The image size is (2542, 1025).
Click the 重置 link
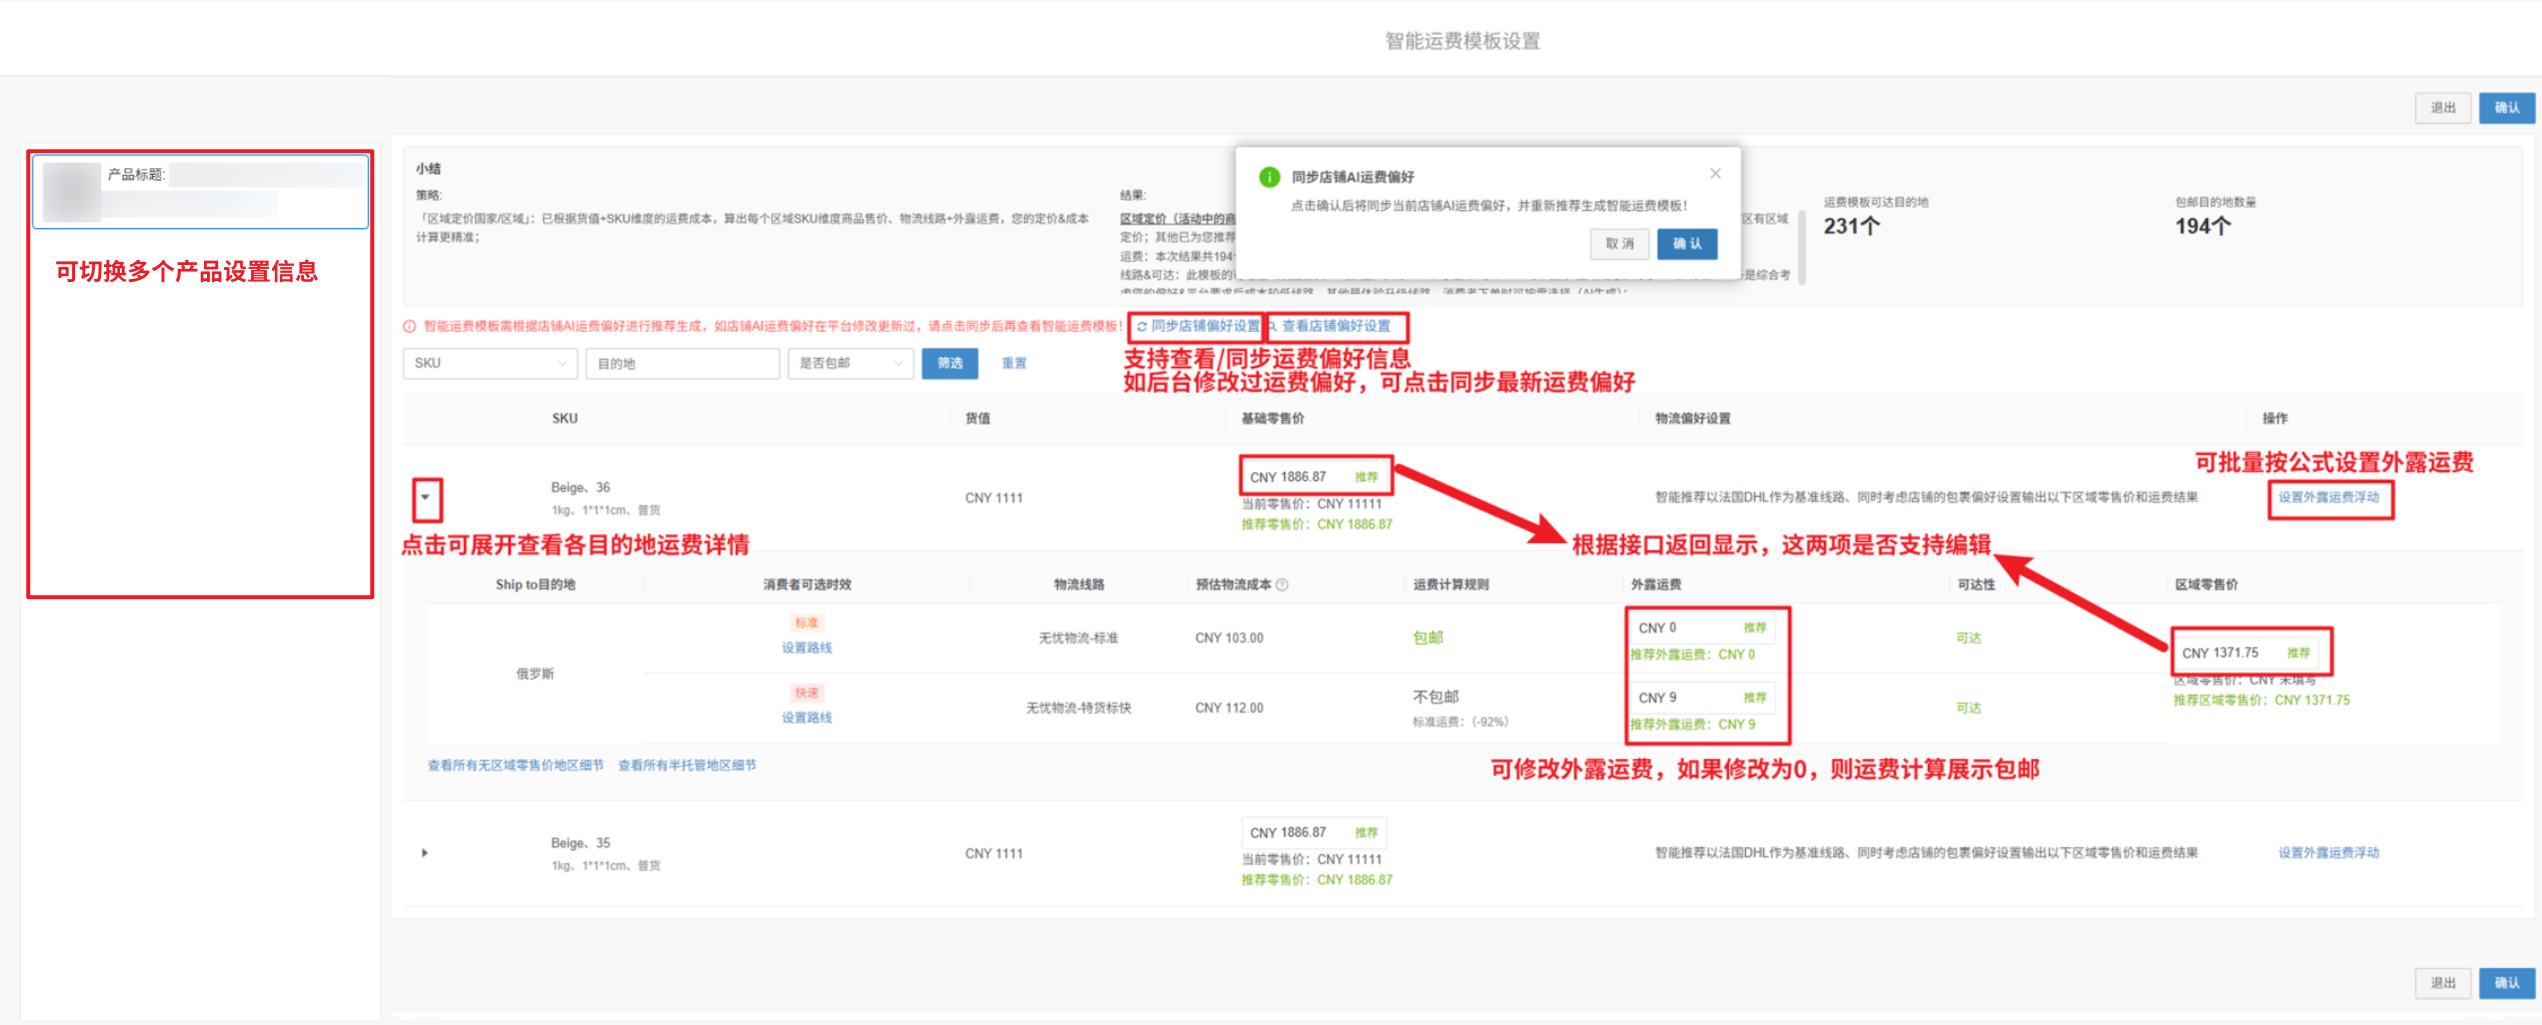tap(1014, 364)
